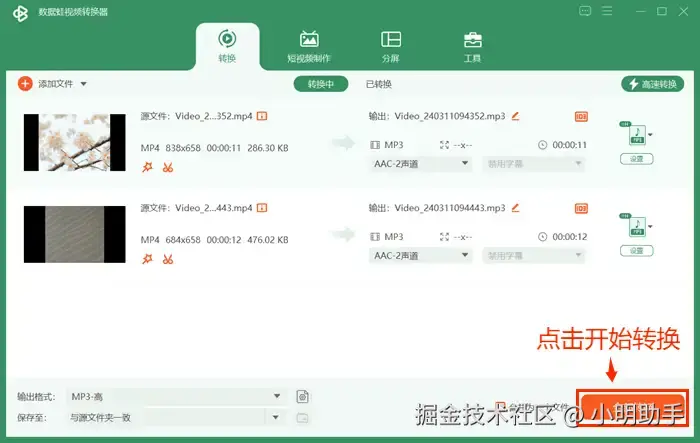Screen dimensions: 700x443
Task: Click the settings icon next to output format
Action: (302, 397)
